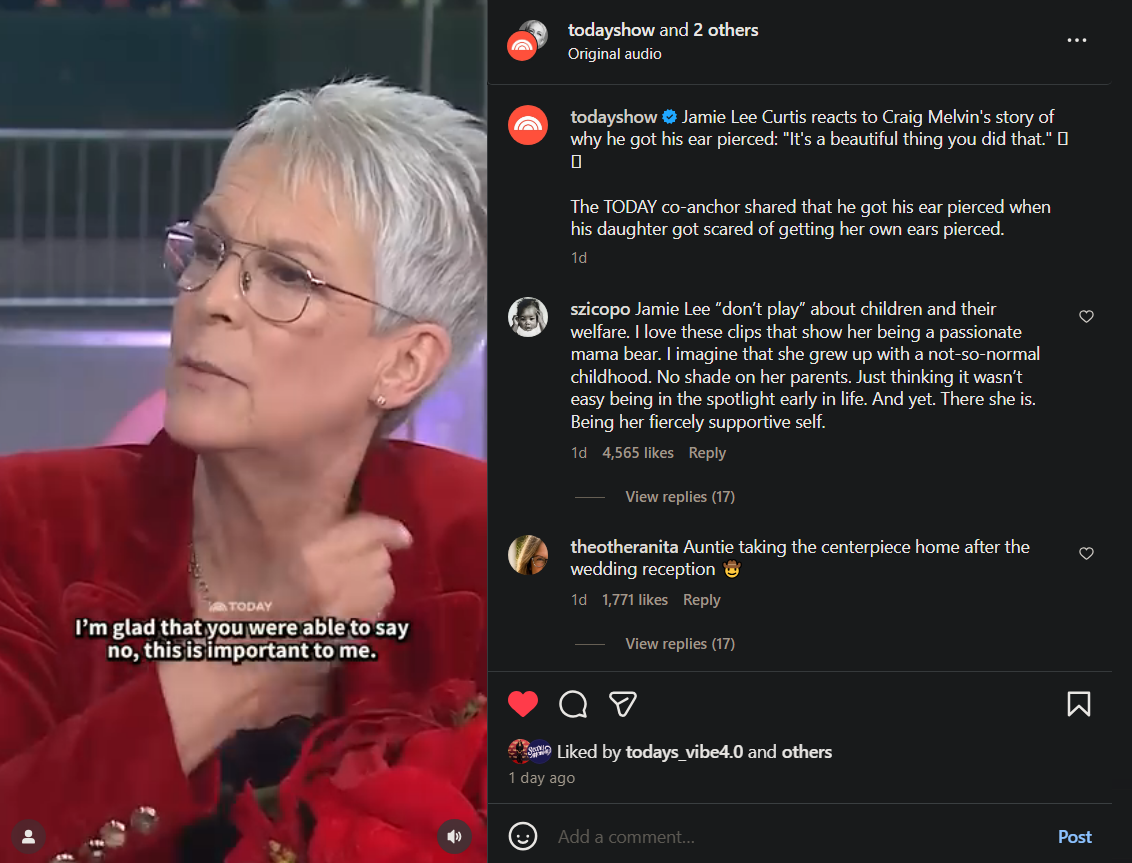
Task: Share the post via paper plane icon
Action: point(622,704)
